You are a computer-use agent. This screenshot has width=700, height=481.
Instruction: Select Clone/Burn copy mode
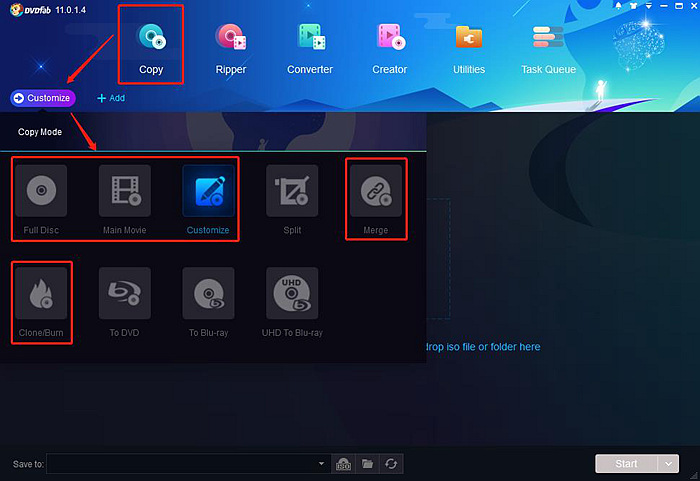pos(41,302)
